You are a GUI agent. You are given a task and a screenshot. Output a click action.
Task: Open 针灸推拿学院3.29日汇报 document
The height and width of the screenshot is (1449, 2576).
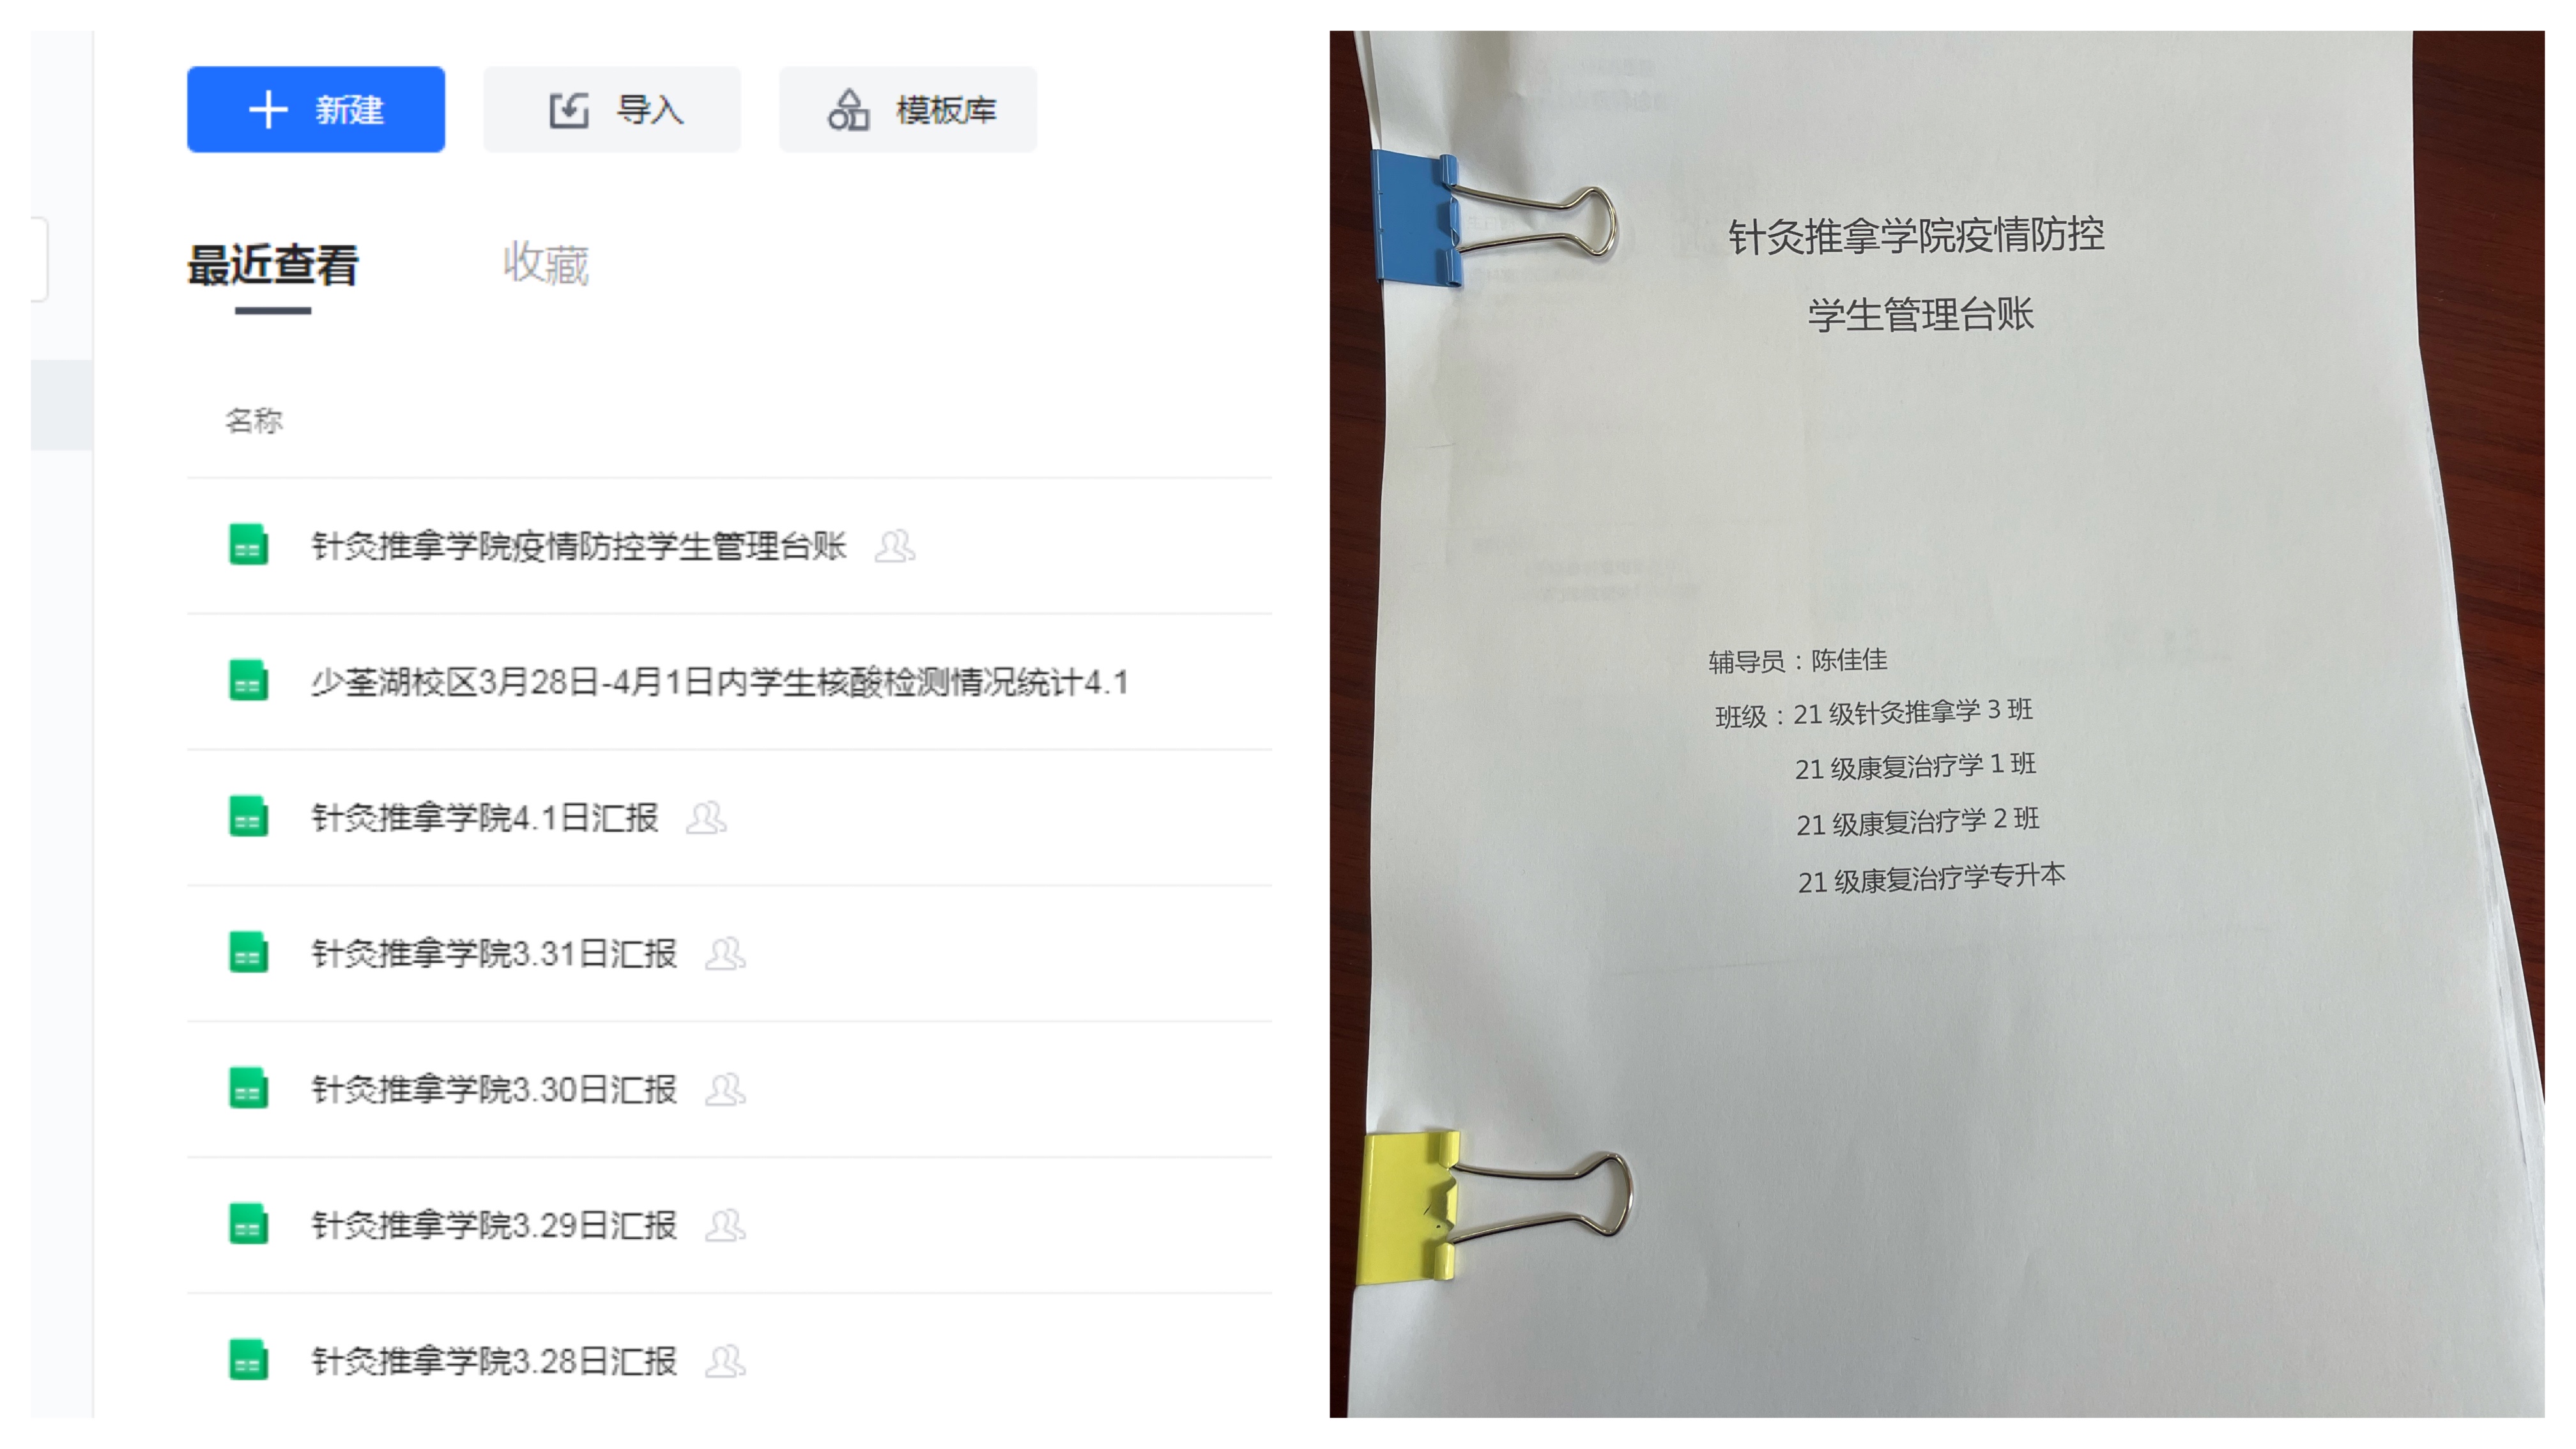click(x=494, y=1225)
